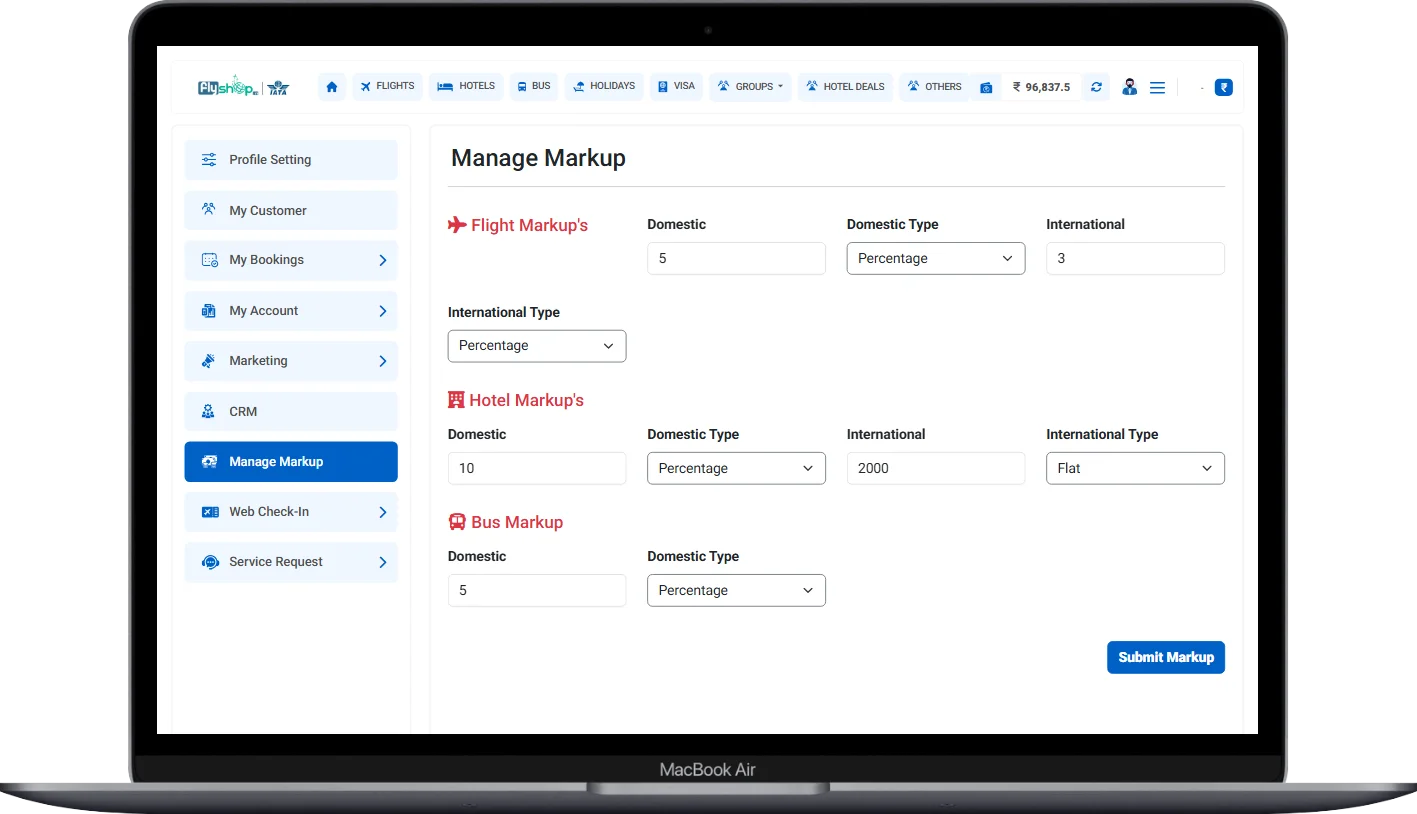Expand the My Bookings sidebar chevron
Screen dimensions: 1417x814
383,260
